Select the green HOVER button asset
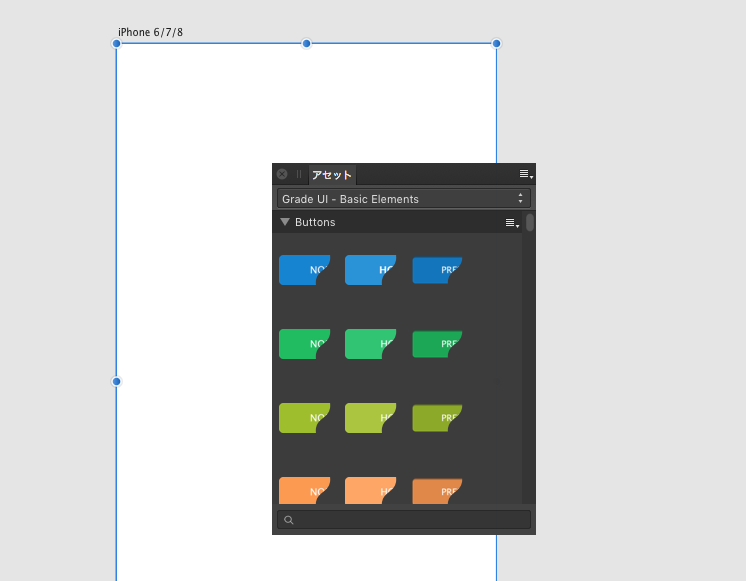Viewport: 746px width, 581px height. click(371, 344)
